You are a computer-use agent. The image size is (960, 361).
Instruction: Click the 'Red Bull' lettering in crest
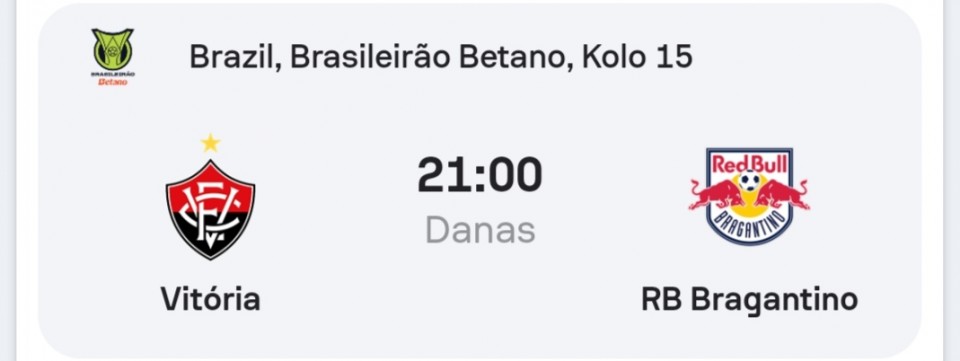(749, 163)
